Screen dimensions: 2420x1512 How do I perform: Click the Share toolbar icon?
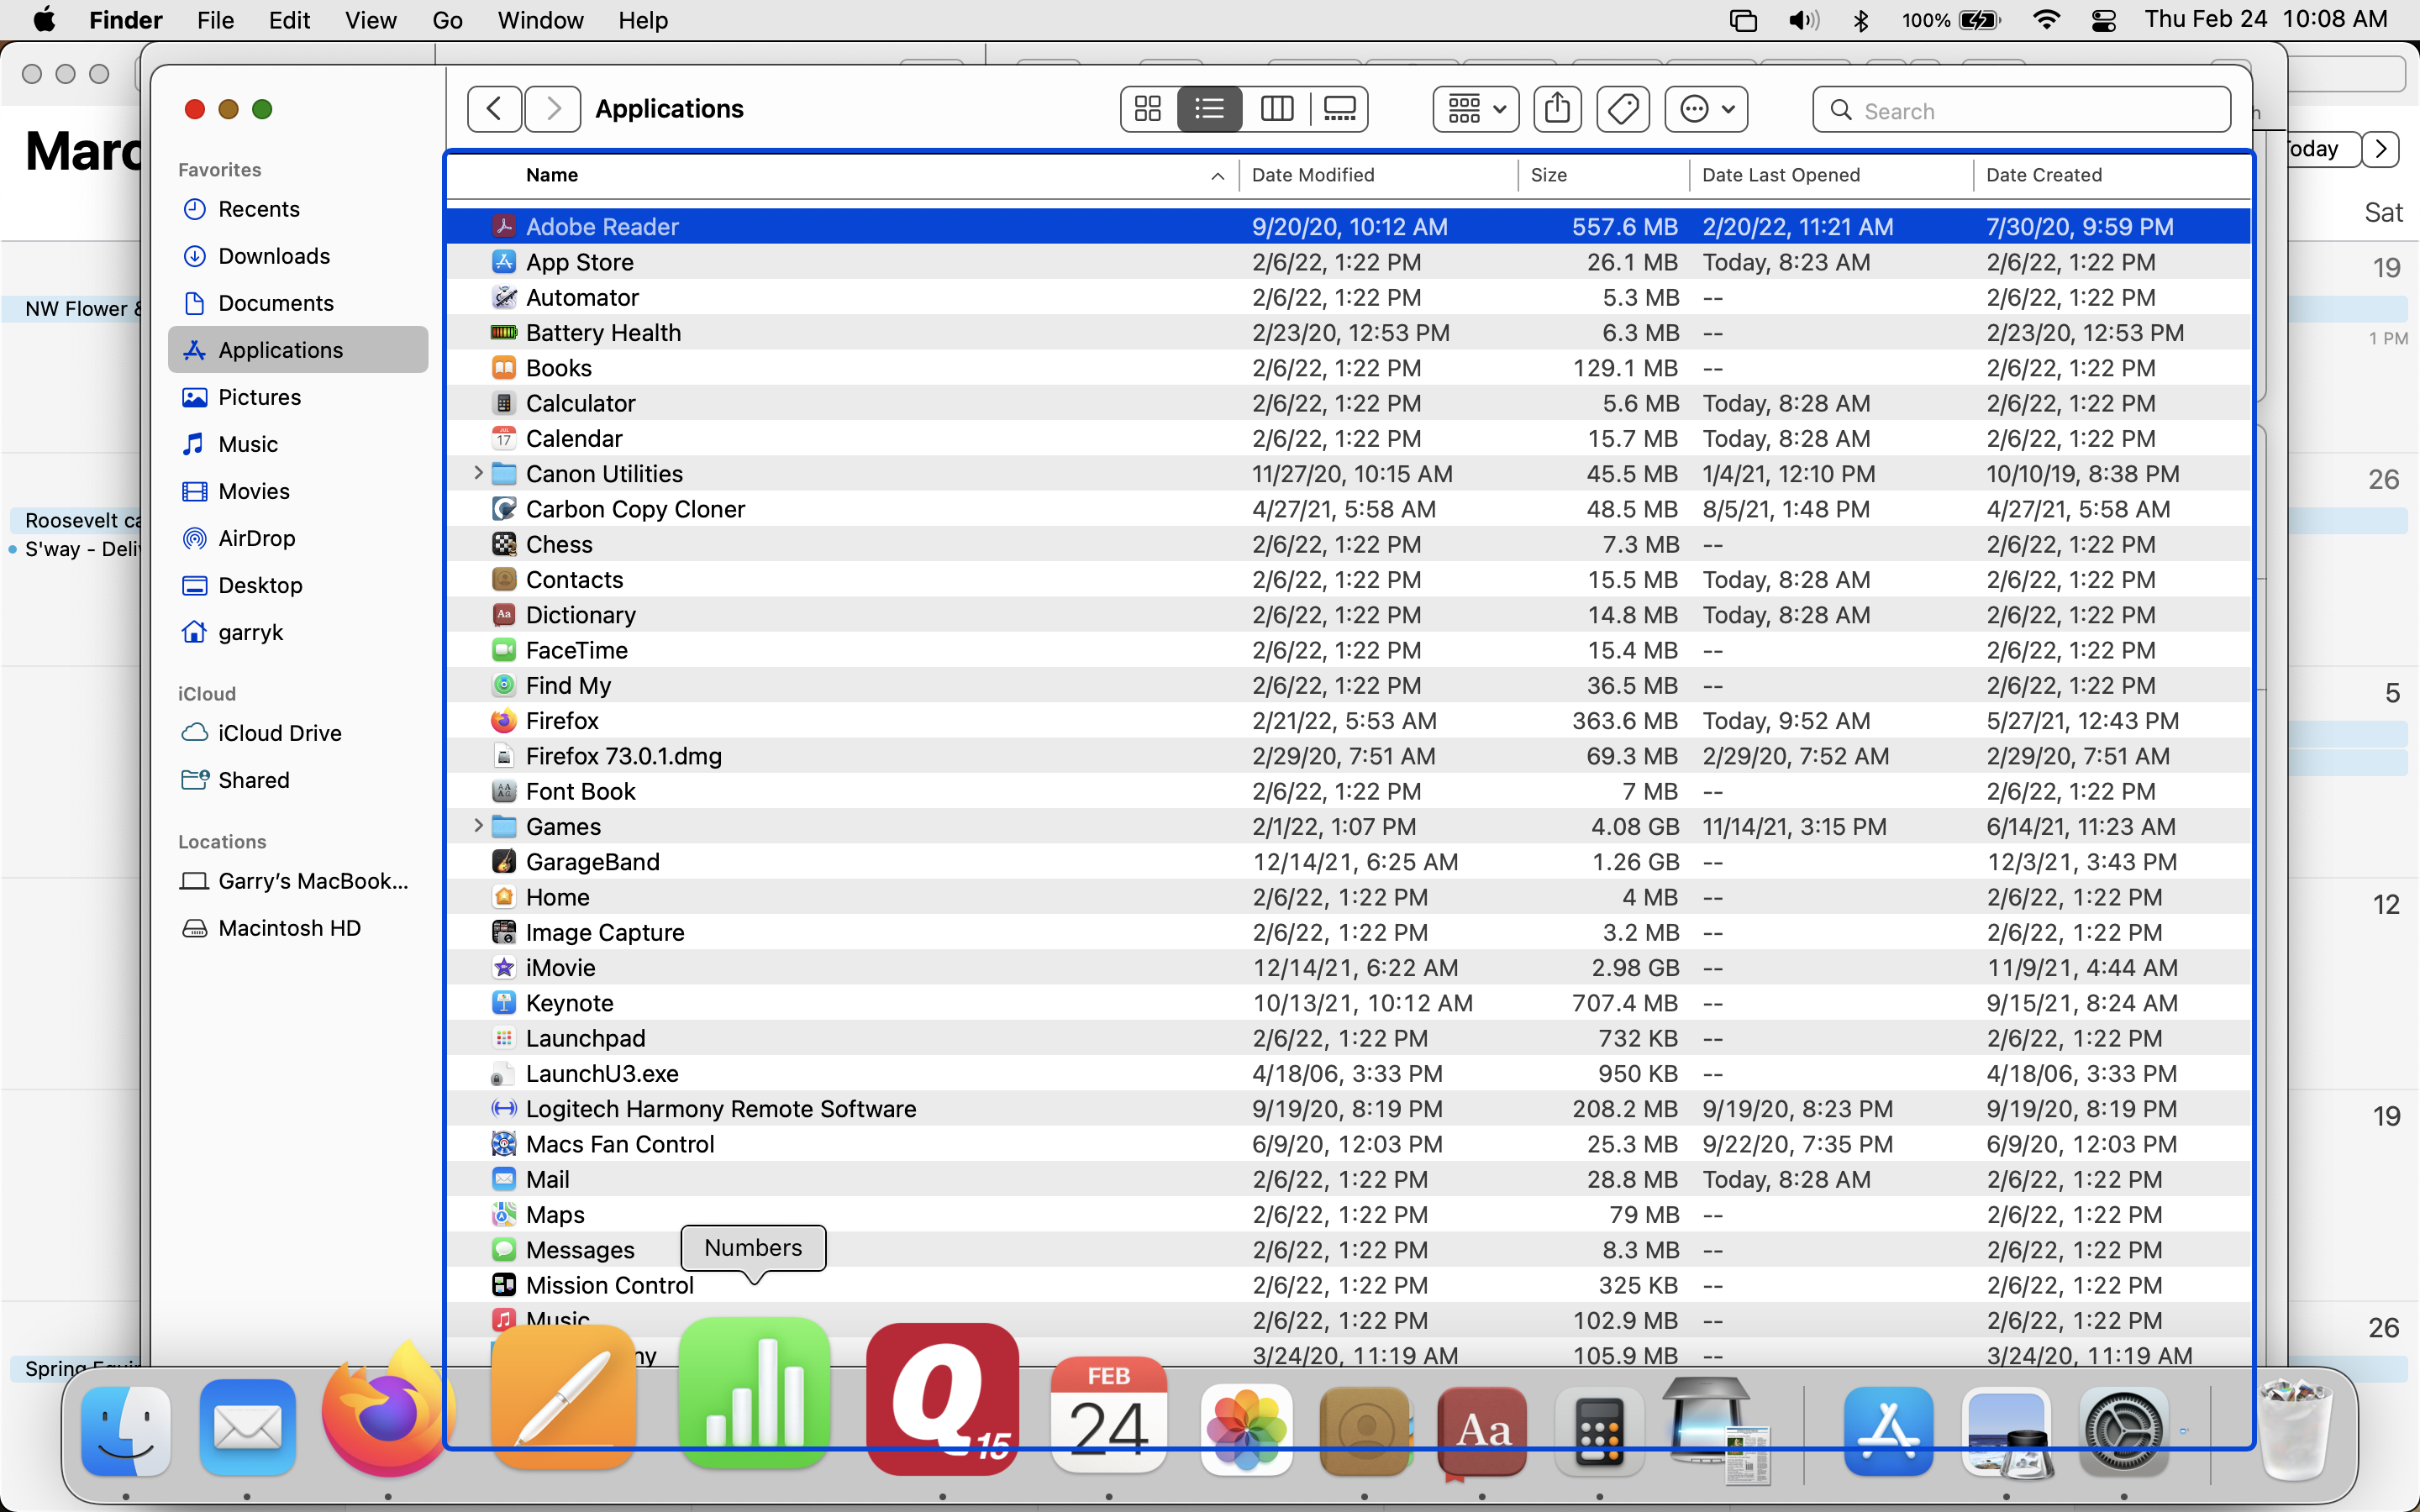[1557, 109]
